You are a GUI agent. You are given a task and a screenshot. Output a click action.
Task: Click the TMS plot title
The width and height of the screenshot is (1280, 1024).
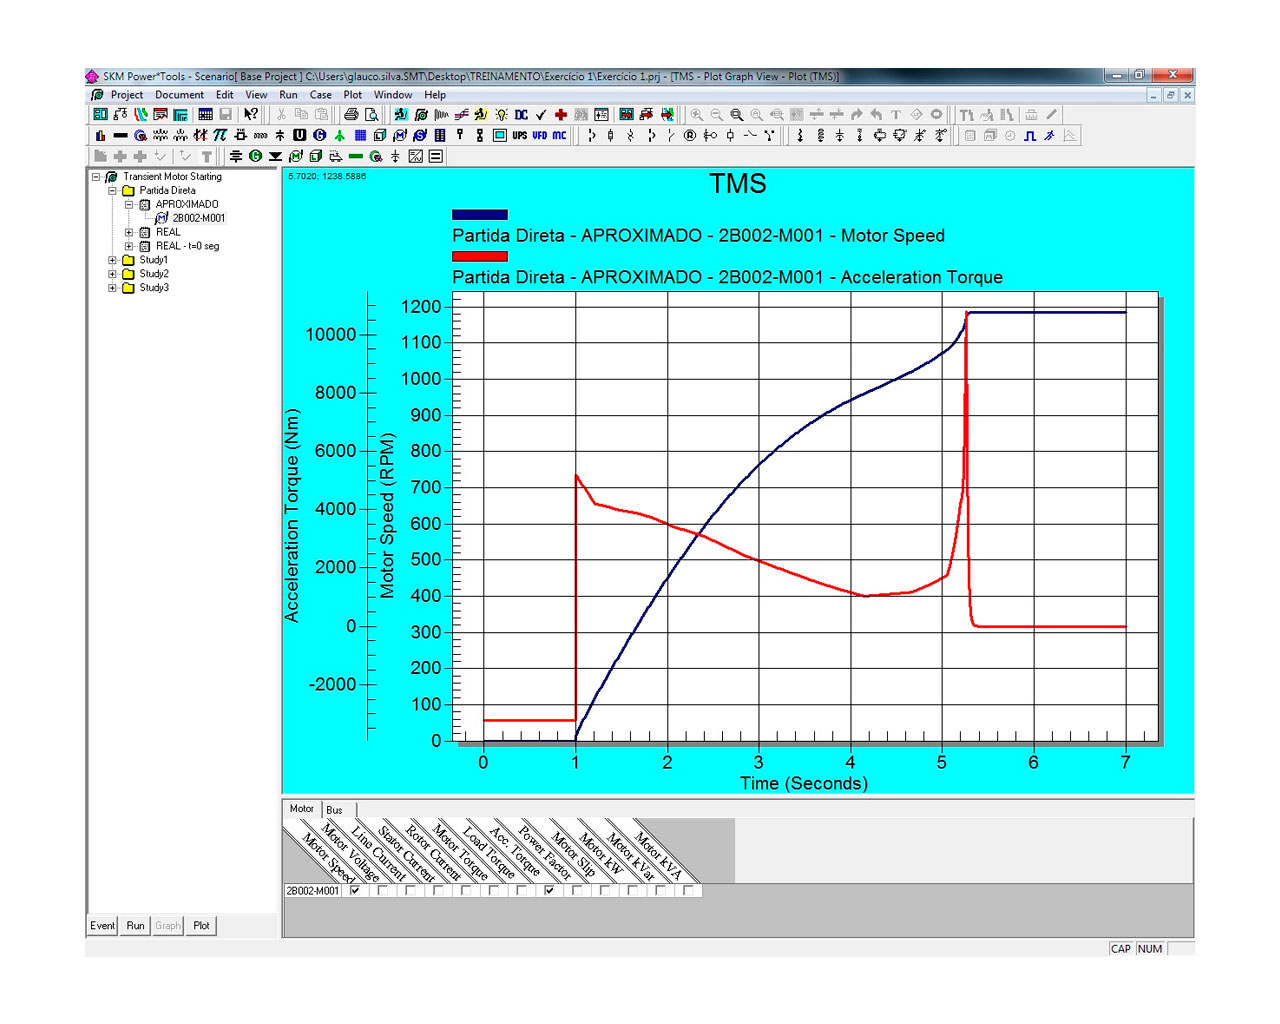pyautogui.click(x=738, y=184)
